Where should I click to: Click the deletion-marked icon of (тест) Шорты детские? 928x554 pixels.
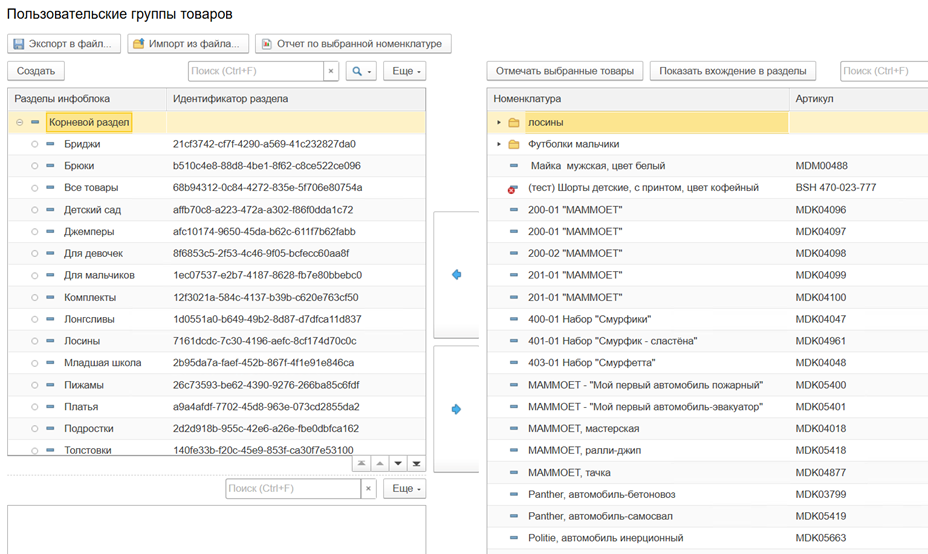513,188
